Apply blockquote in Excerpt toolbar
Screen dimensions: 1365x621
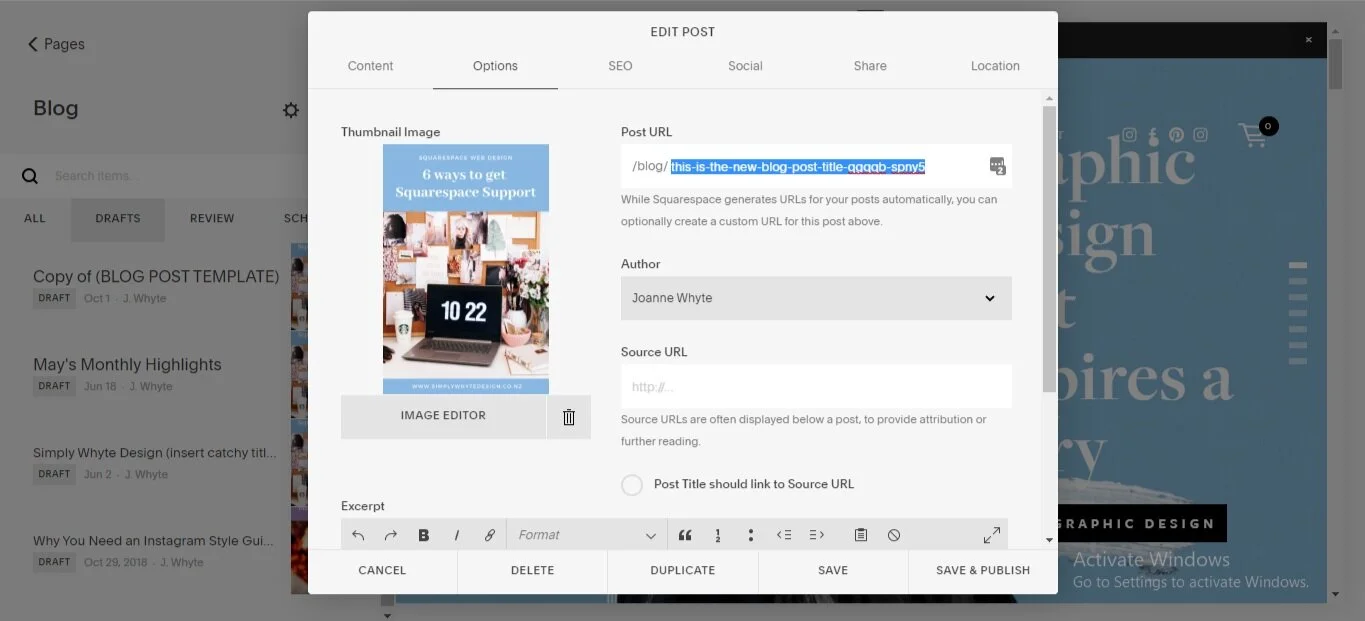685,535
